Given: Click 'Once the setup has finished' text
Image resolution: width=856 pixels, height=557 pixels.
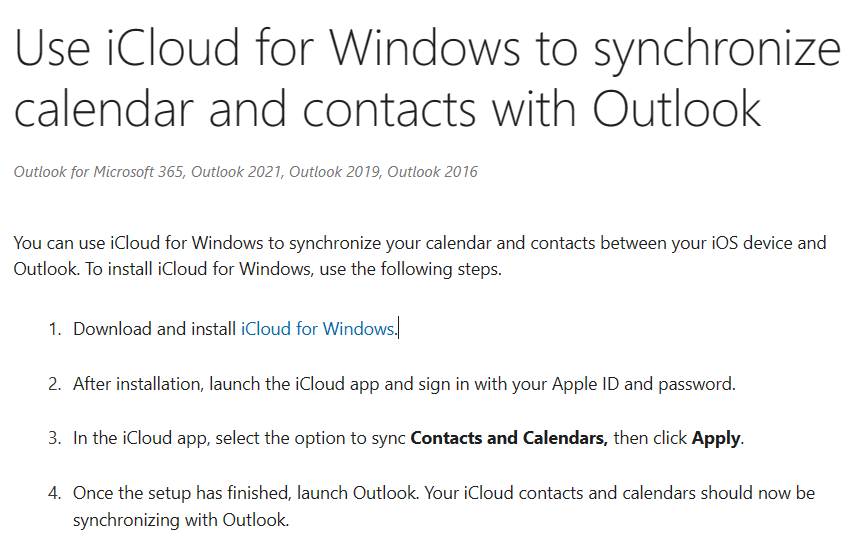Looking at the screenshot, I should coord(174,493).
